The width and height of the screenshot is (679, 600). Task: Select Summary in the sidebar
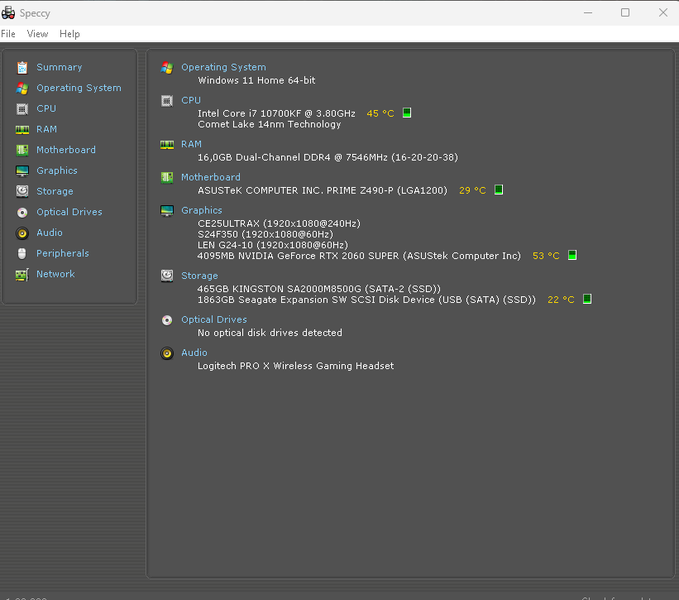[x=59, y=67]
